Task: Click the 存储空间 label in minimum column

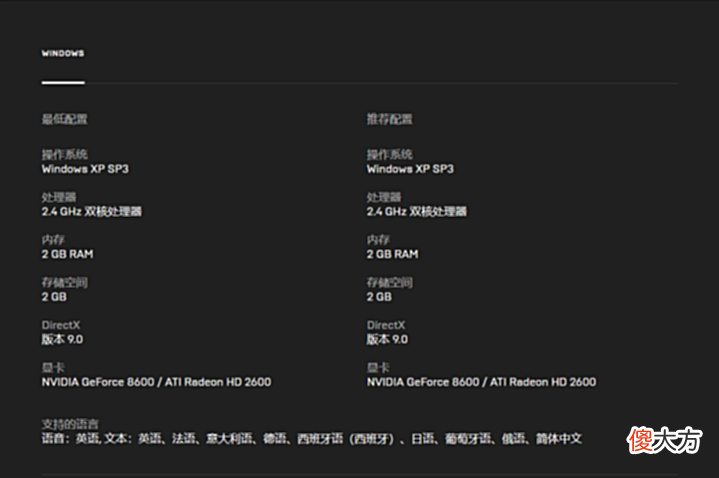Action: tap(65, 283)
